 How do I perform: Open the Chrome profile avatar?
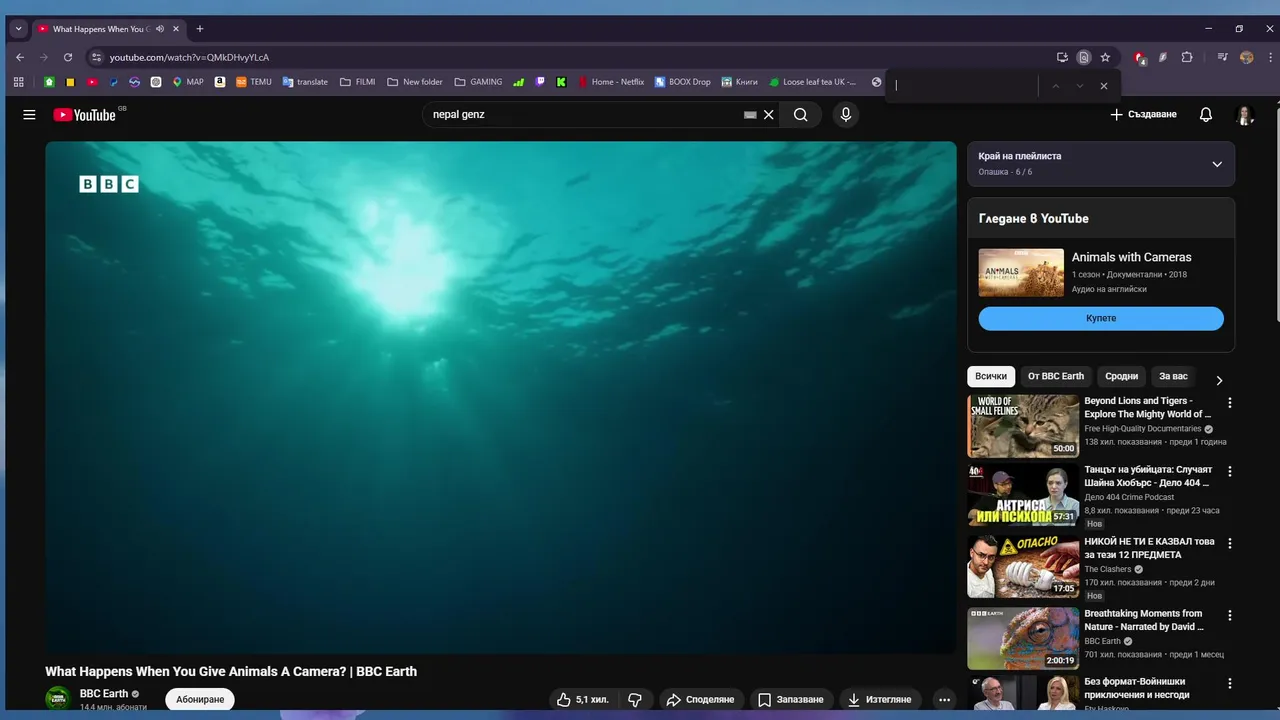pyautogui.click(x=1246, y=57)
